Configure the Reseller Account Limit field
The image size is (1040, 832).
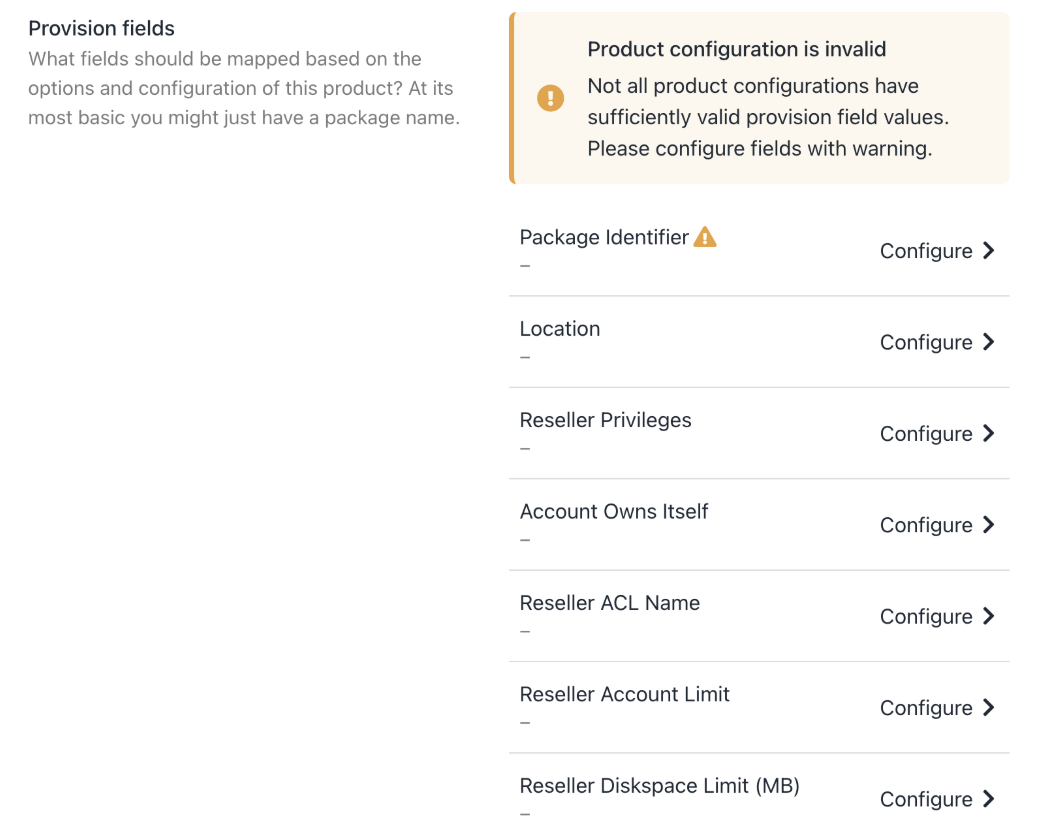pyautogui.click(x=926, y=708)
